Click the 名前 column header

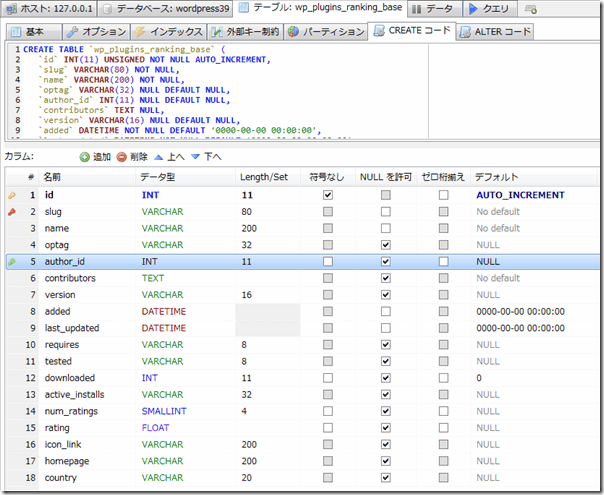click(87, 177)
